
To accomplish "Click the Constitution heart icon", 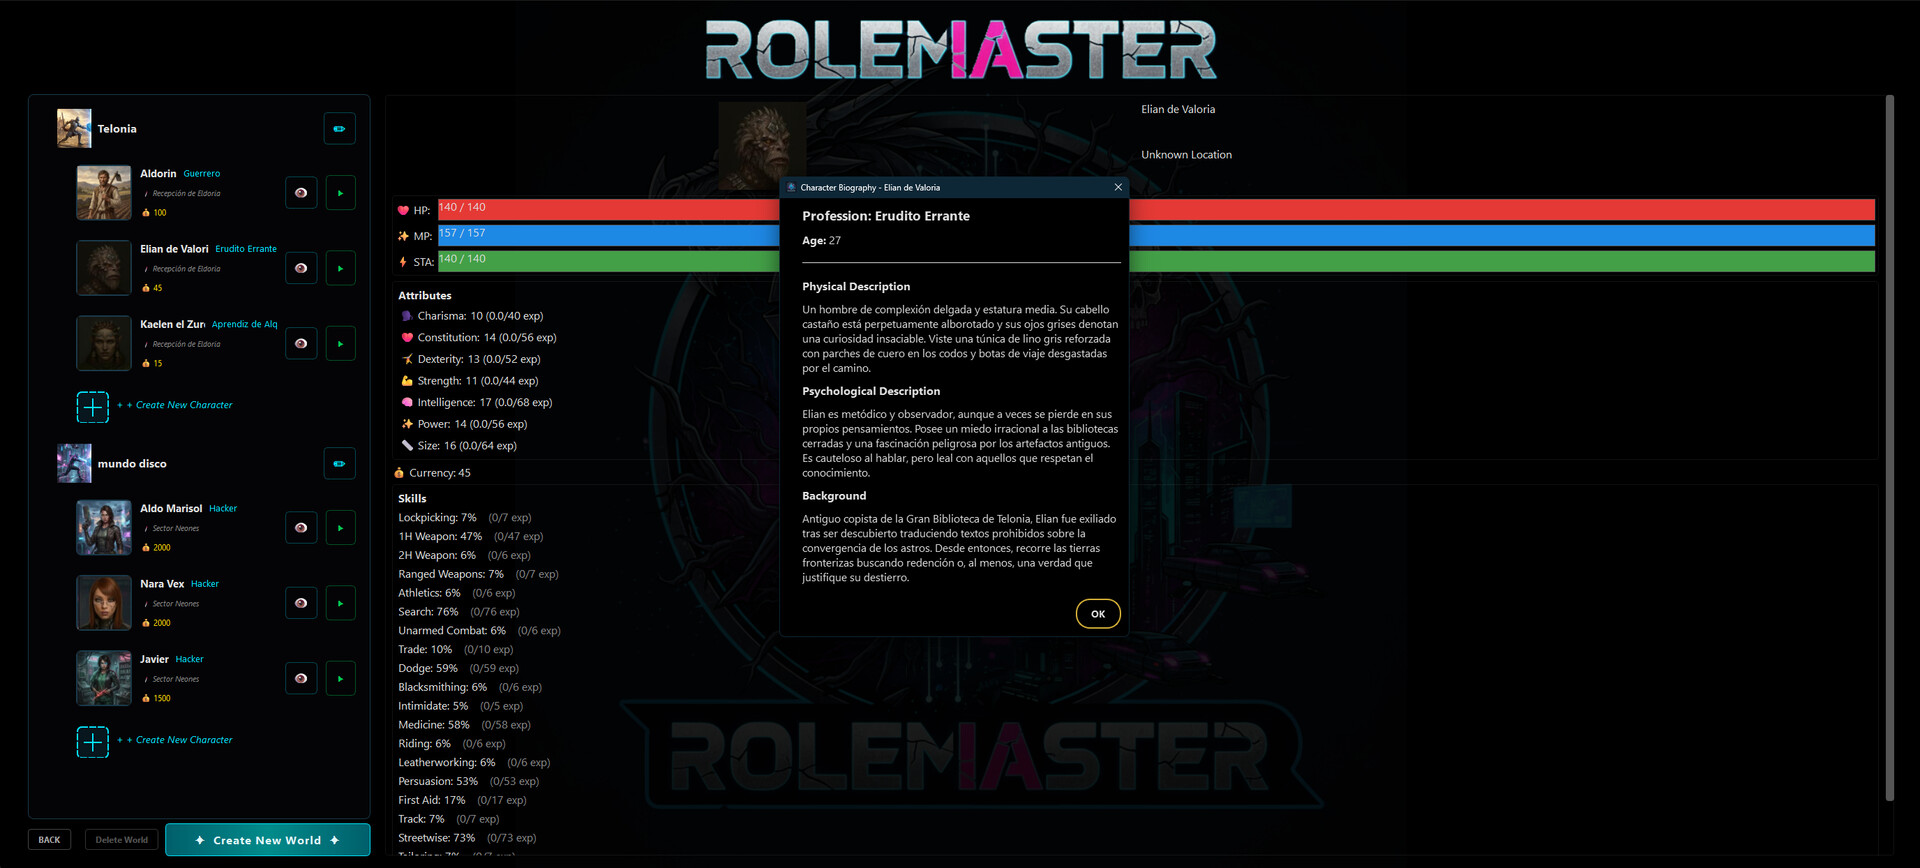I will 407,338.
